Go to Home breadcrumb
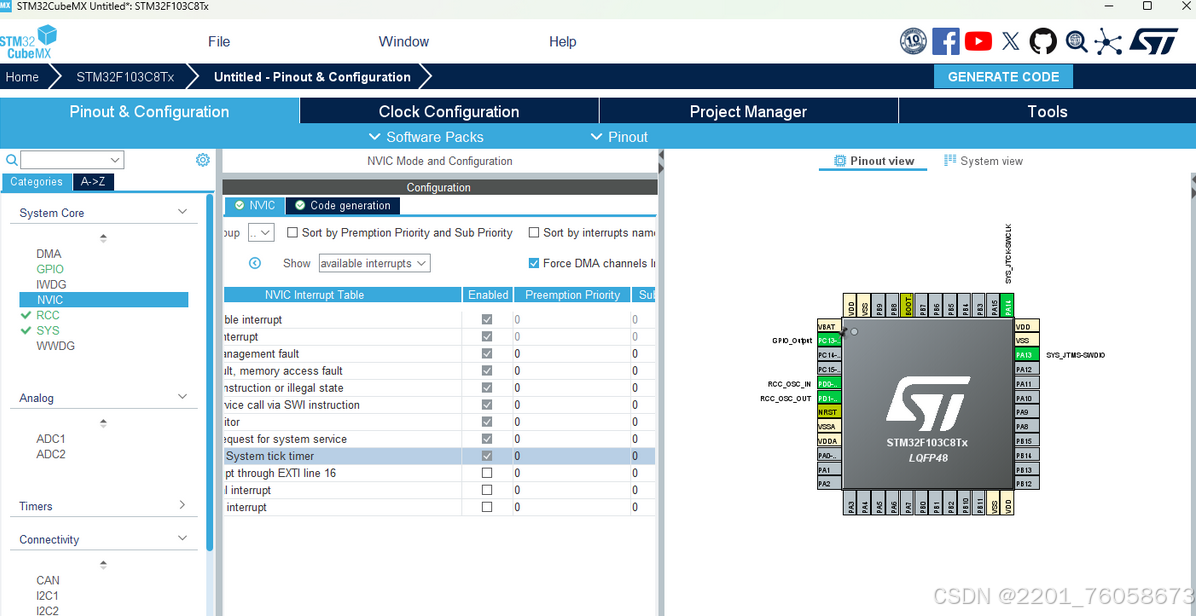The width and height of the screenshot is (1199, 616). tap(22, 76)
